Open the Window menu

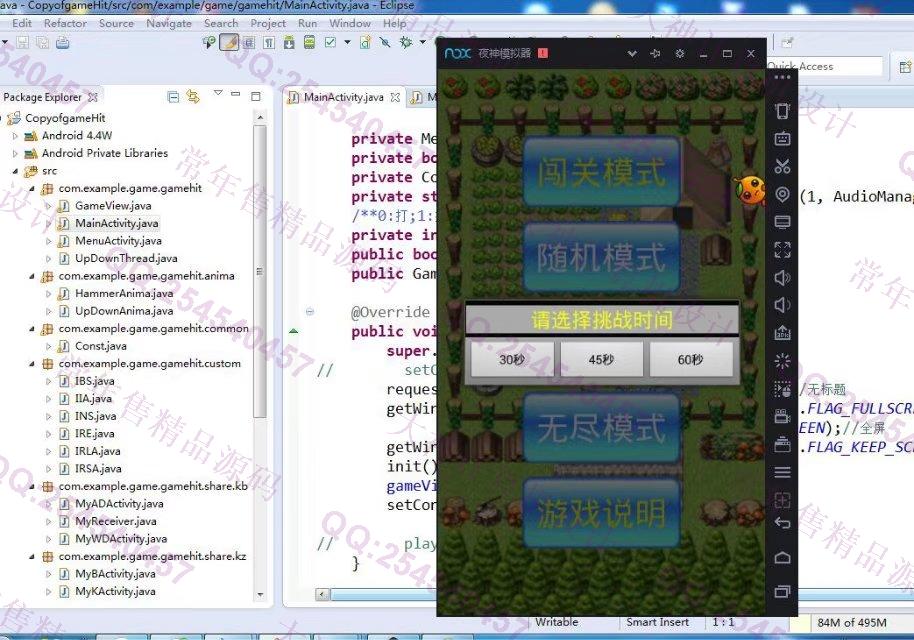coord(350,23)
